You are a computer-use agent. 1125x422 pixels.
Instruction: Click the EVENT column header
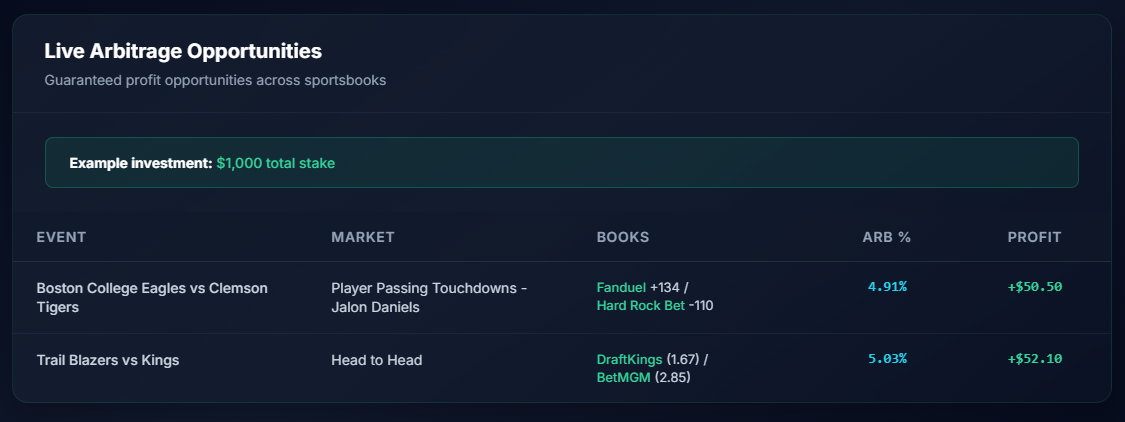[61, 238]
